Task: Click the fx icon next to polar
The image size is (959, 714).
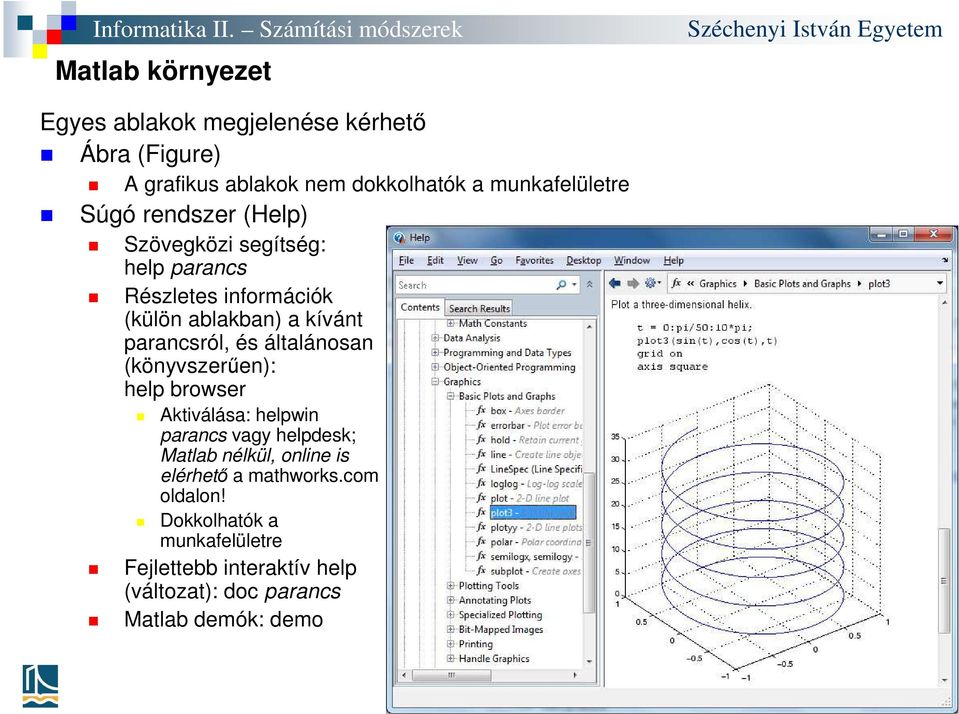Action: (481, 542)
